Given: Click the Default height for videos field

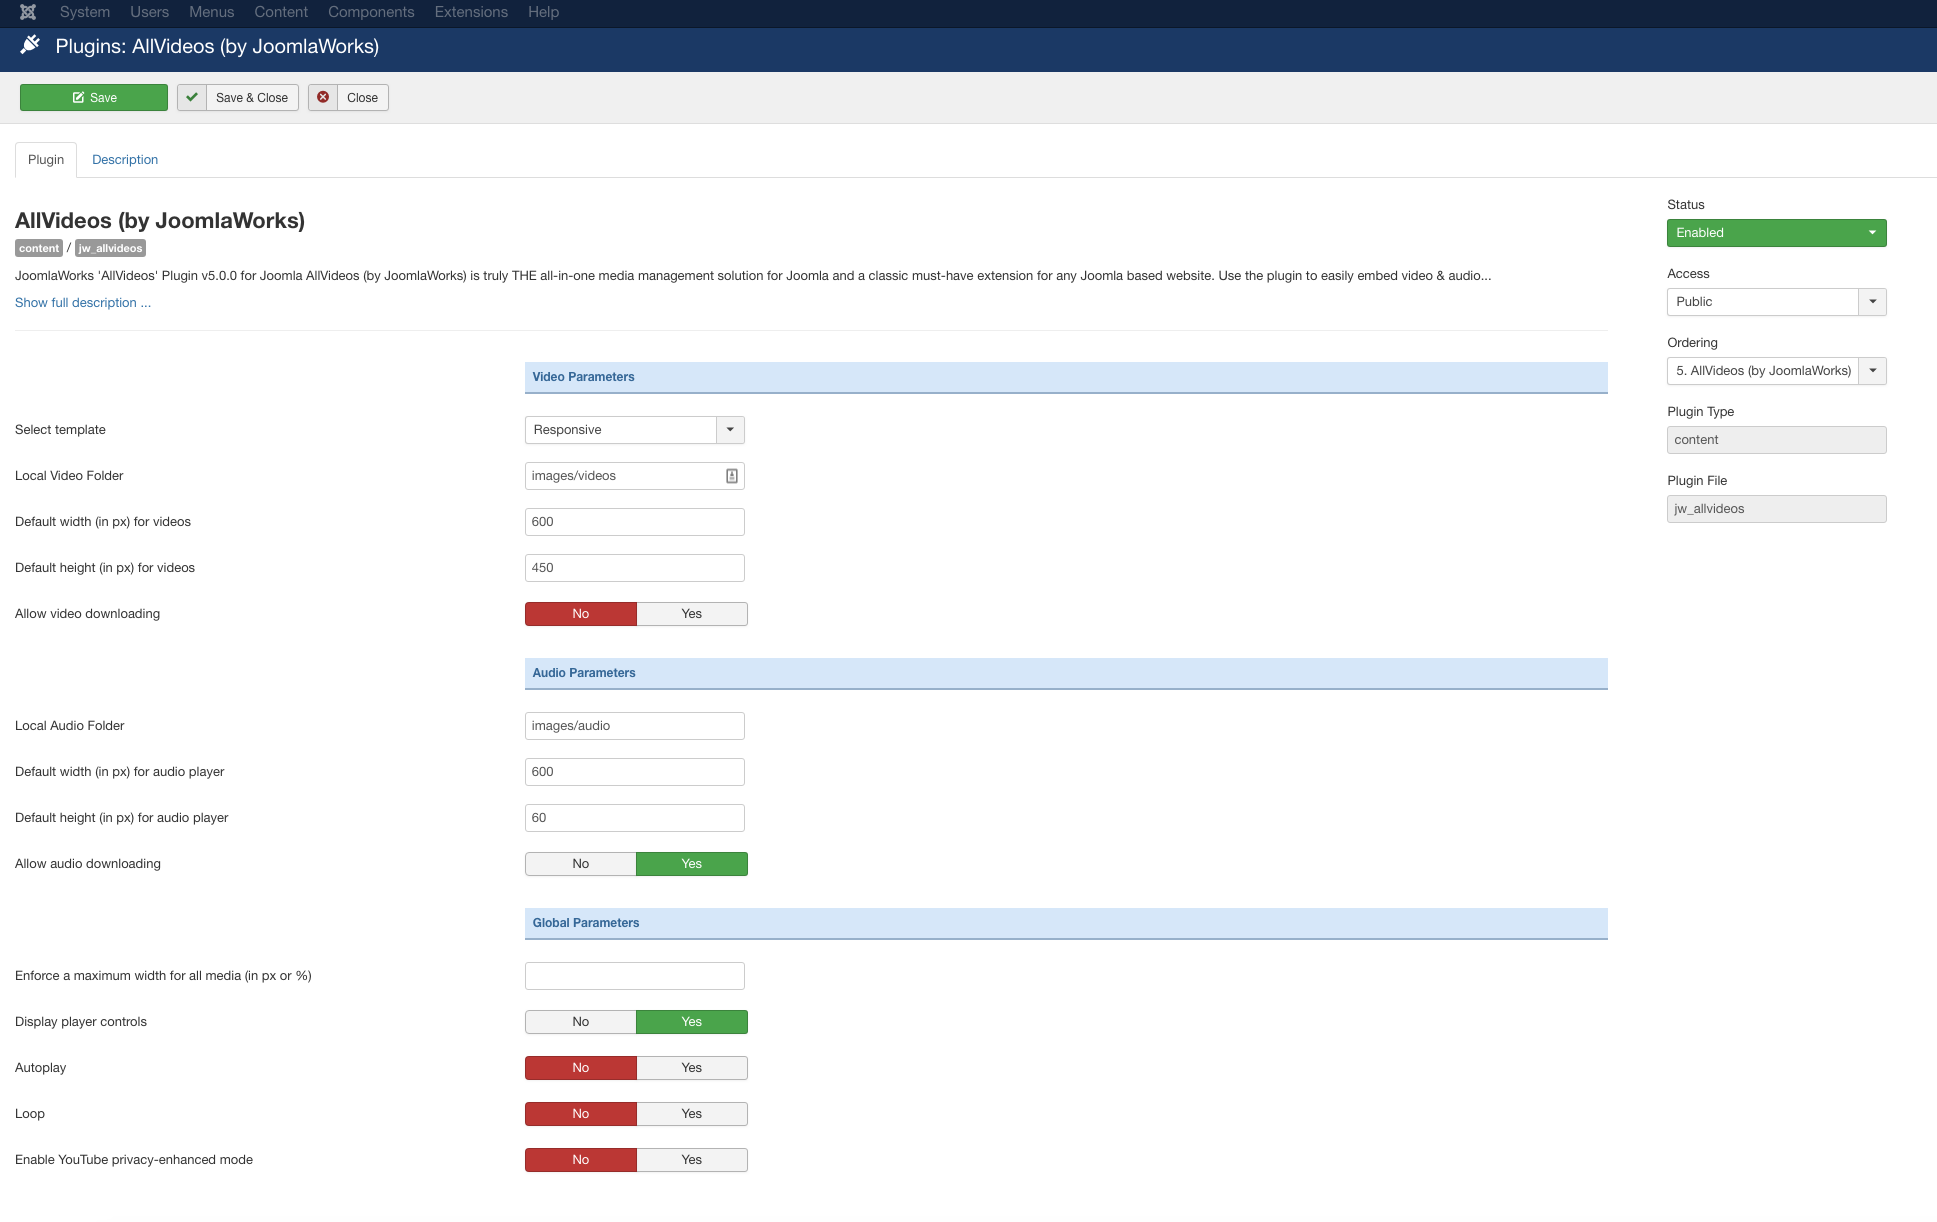Looking at the screenshot, I should 635,568.
